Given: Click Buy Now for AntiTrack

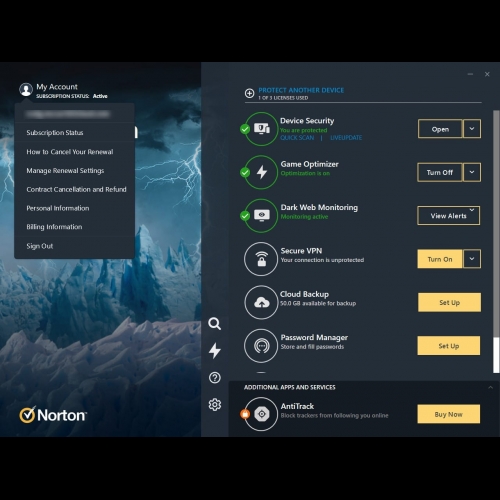Looking at the screenshot, I should tap(449, 414).
